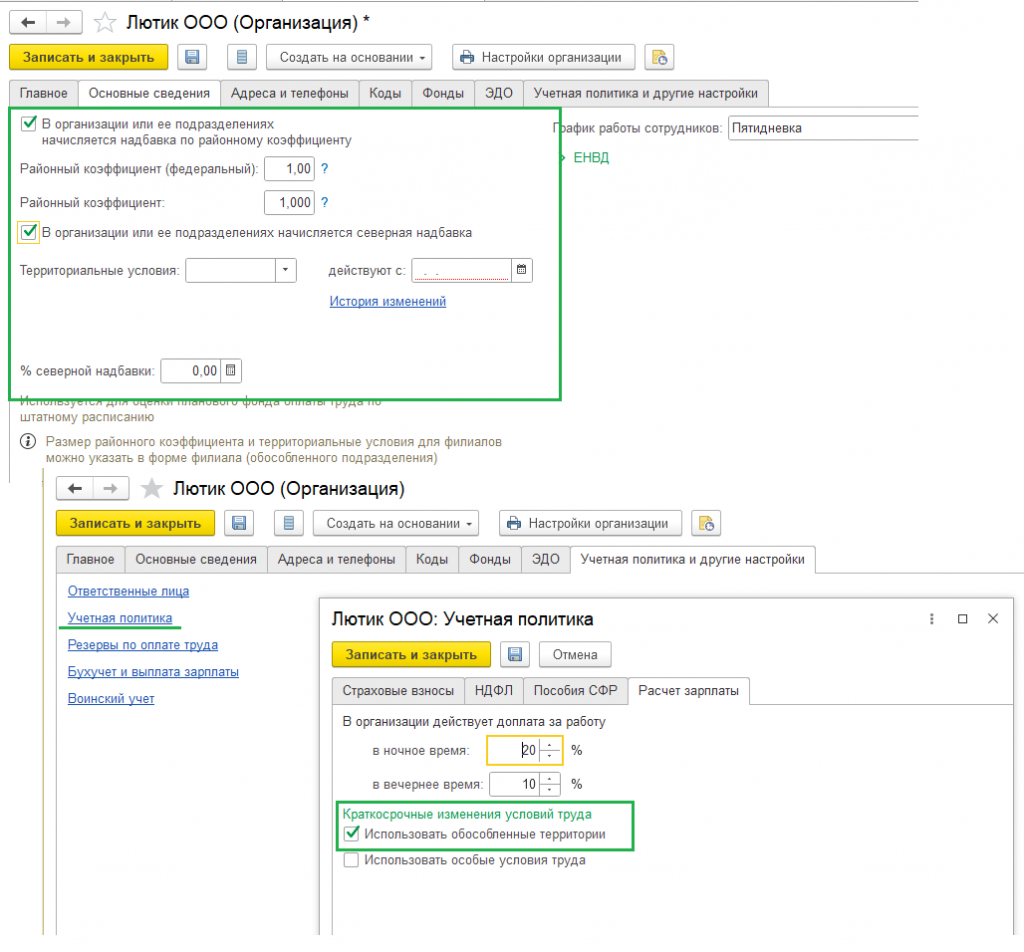1024x952 pixels.
Task: Open История изменений link
Action: (388, 302)
